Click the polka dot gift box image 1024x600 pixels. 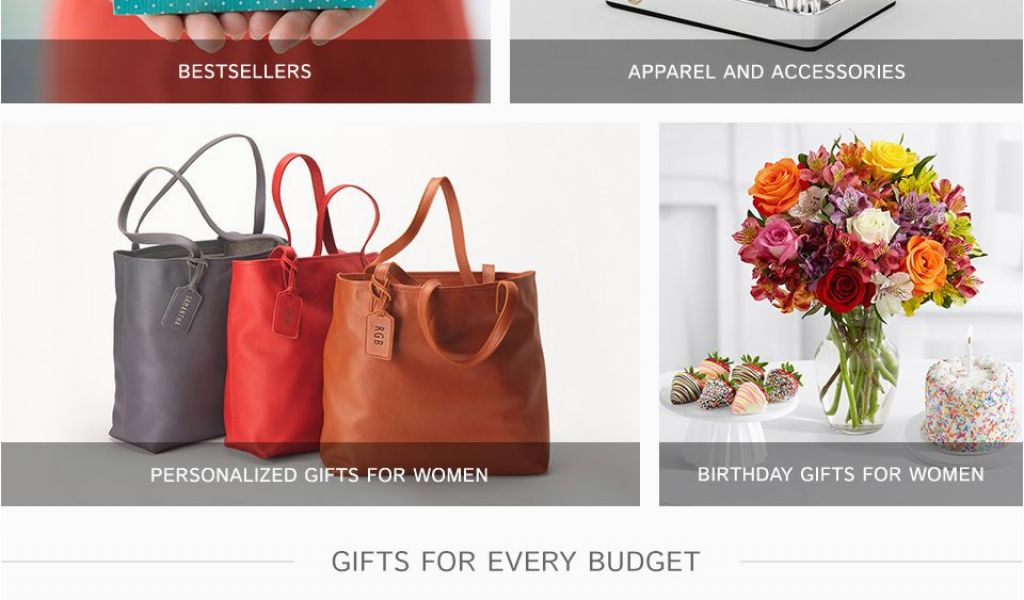click(245, 7)
